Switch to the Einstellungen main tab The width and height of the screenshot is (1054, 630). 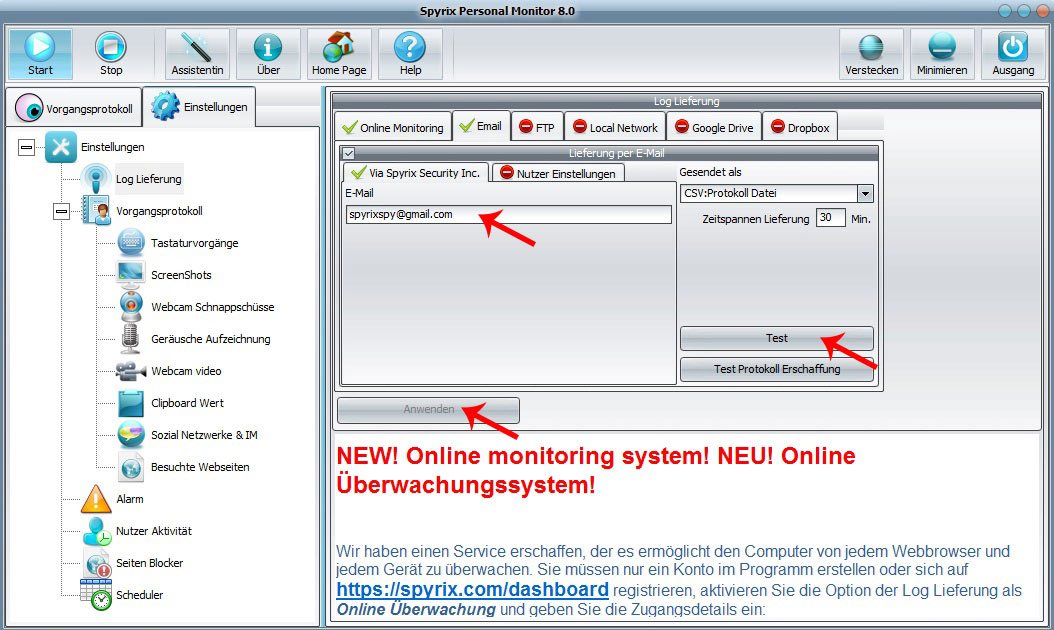coord(199,107)
